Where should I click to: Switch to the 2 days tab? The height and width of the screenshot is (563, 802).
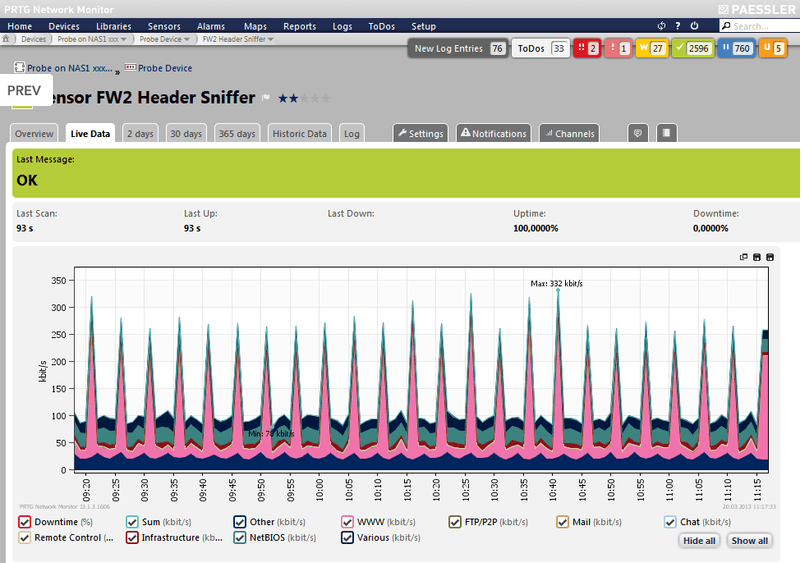(x=140, y=133)
